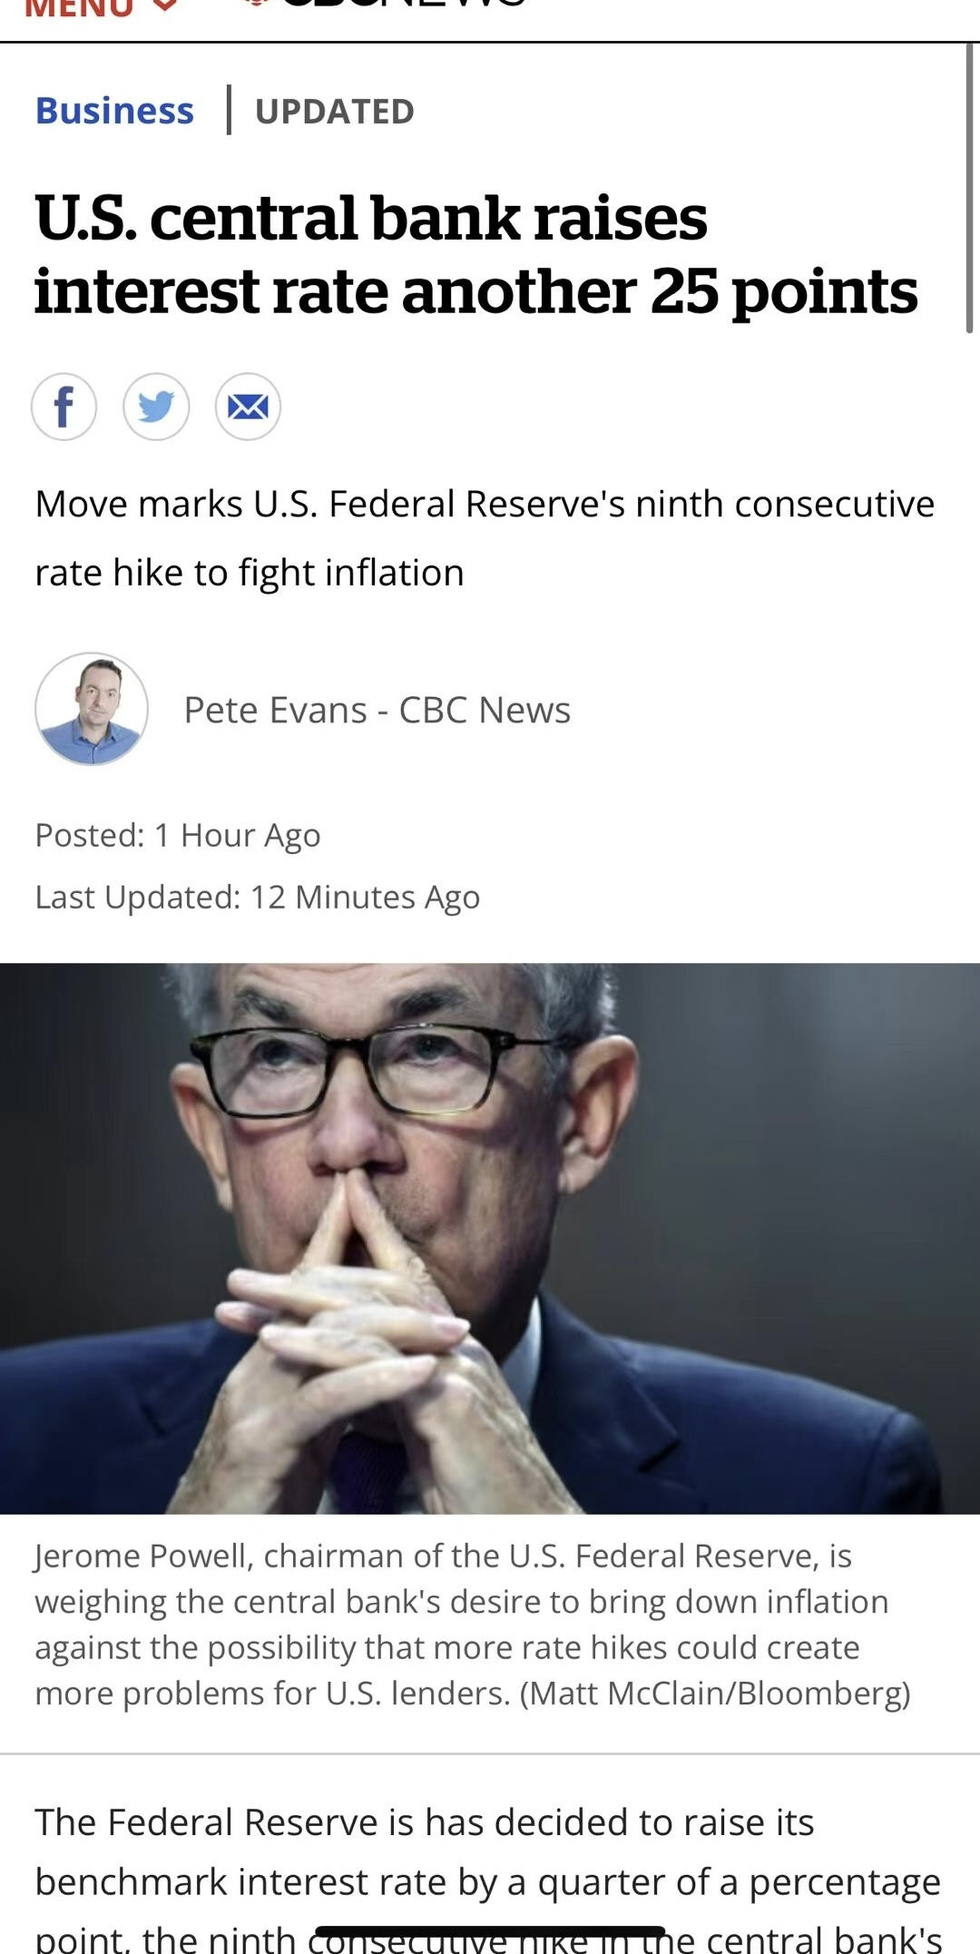Tap the vertical divider between Business and UPDATED
The width and height of the screenshot is (980, 1954).
pyautogui.click(x=230, y=110)
